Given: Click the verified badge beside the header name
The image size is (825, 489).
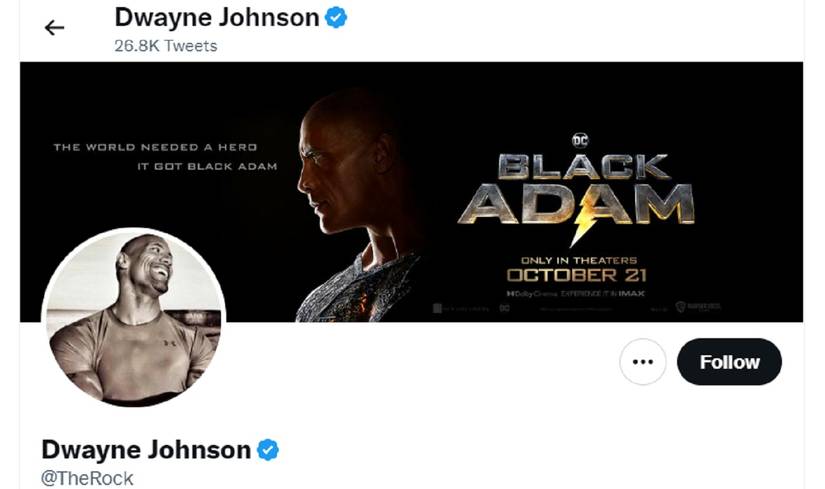Looking at the screenshot, I should point(336,18).
